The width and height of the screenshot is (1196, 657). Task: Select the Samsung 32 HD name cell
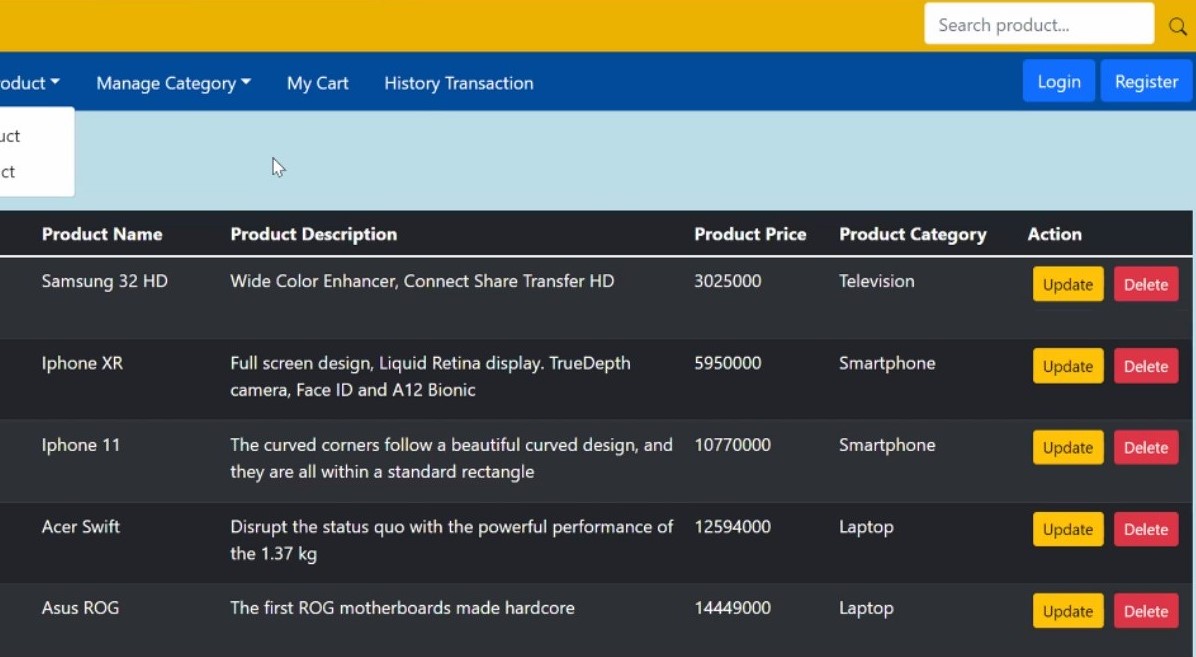click(104, 281)
